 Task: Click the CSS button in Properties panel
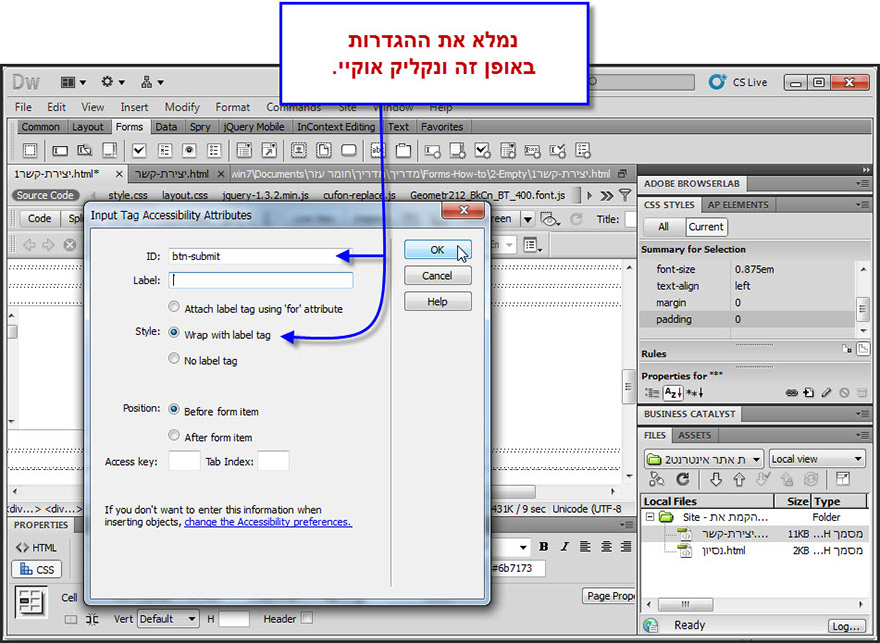tap(38, 568)
